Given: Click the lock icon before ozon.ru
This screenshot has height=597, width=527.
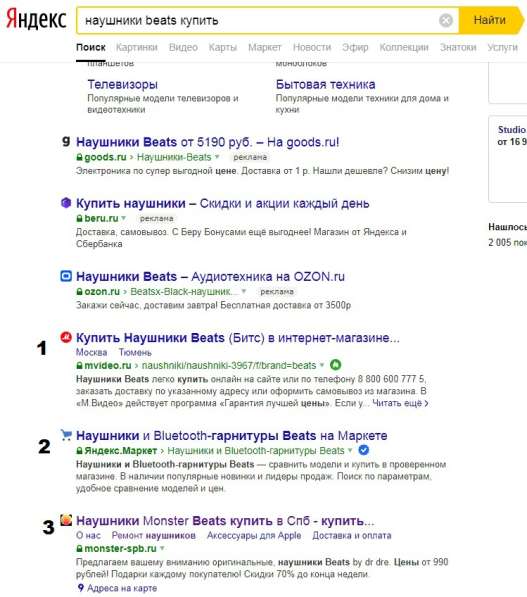Looking at the screenshot, I should click(79, 292).
